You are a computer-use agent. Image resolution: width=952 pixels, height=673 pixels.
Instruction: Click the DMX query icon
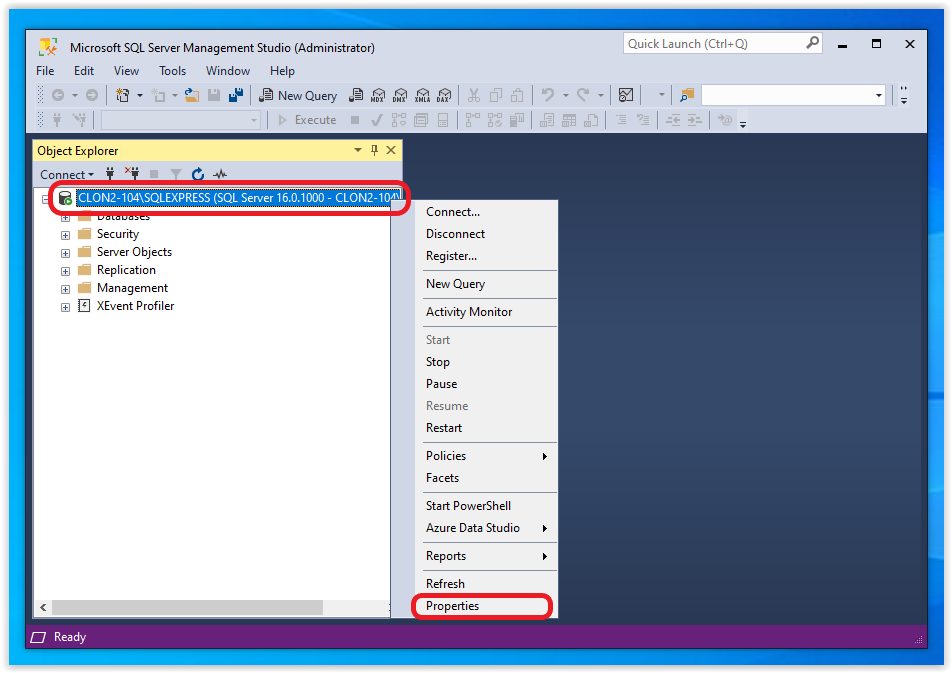400,95
